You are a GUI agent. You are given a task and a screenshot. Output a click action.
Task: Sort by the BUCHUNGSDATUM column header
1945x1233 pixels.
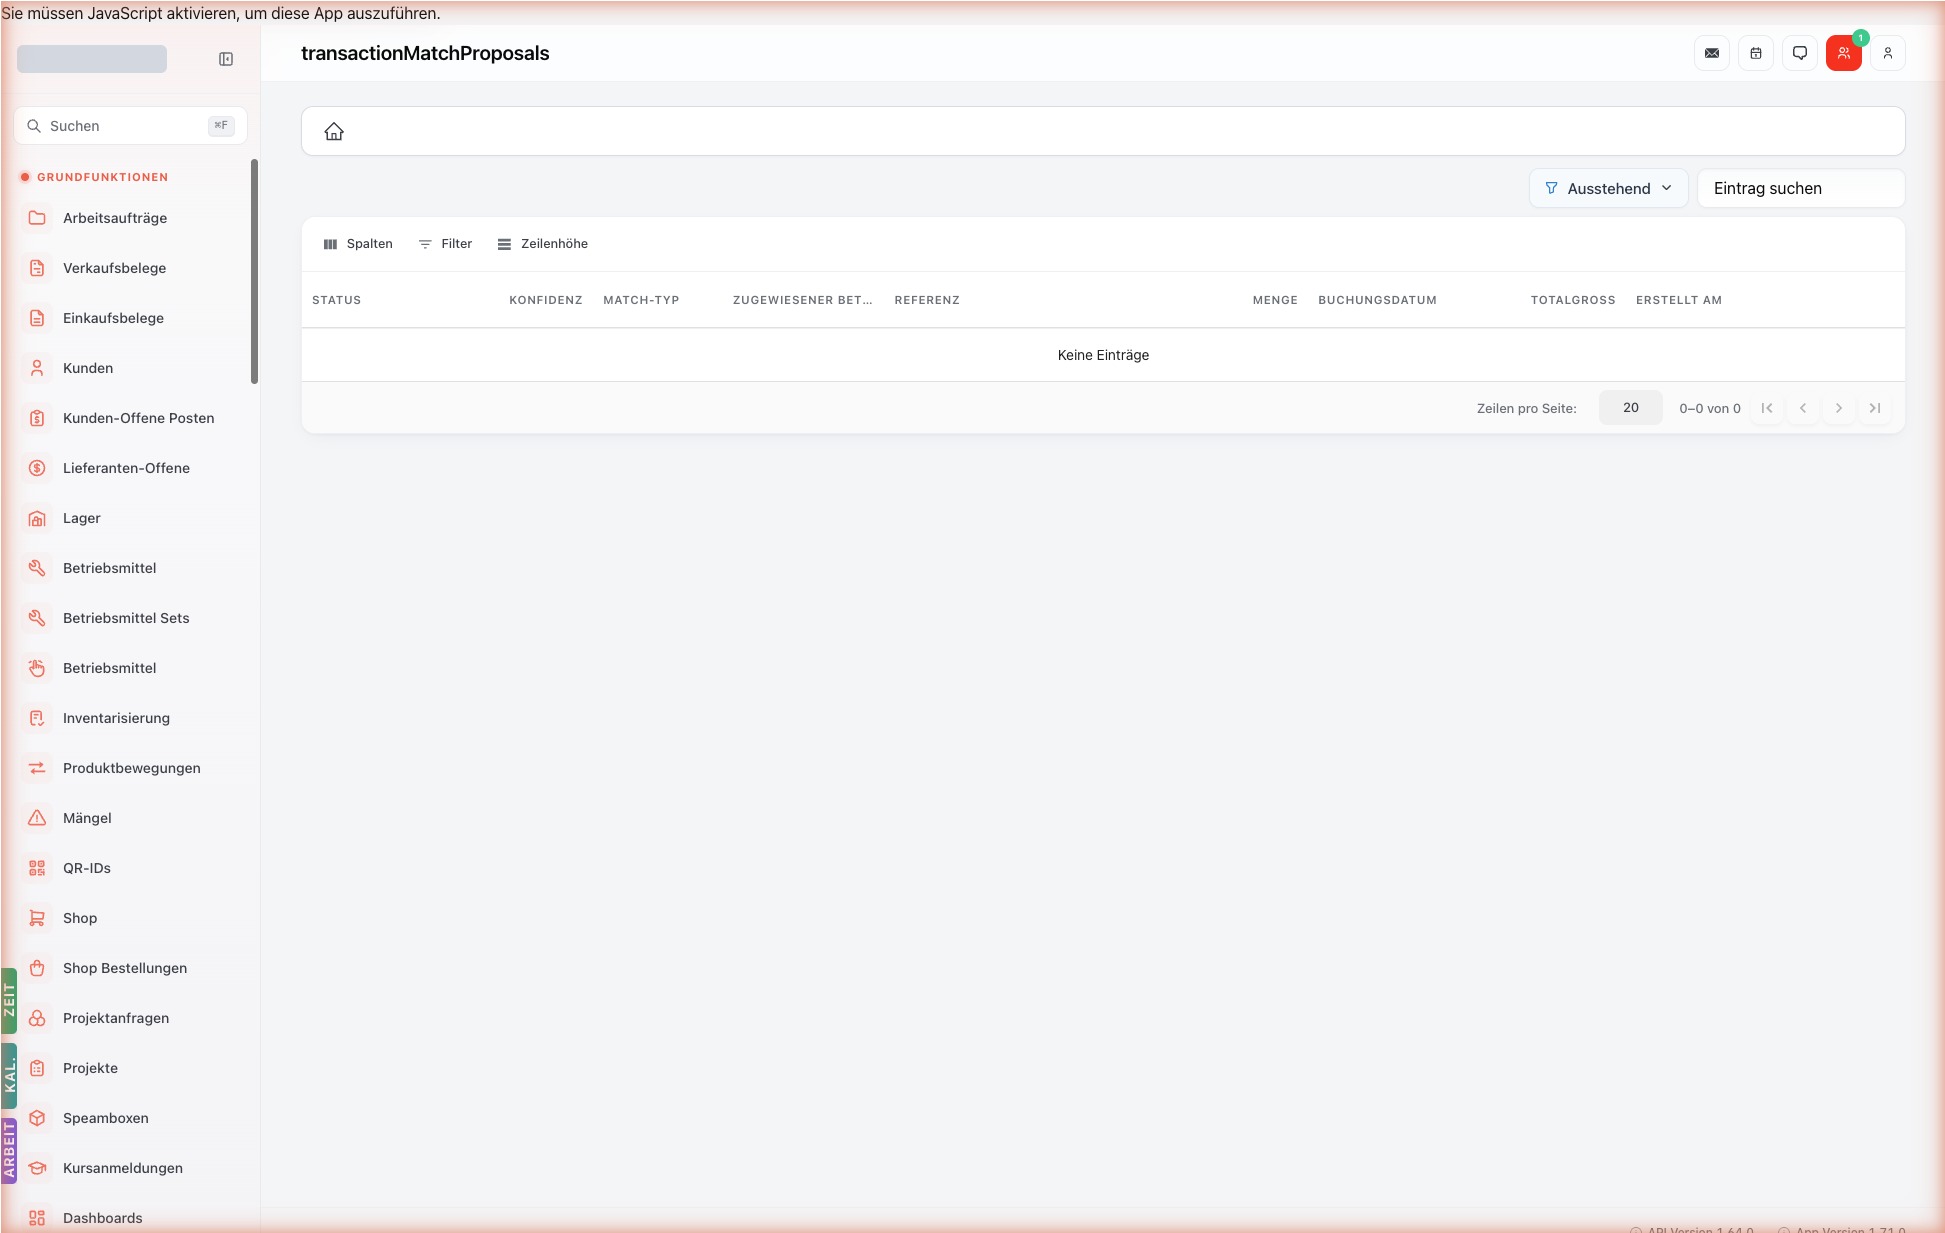(x=1377, y=300)
